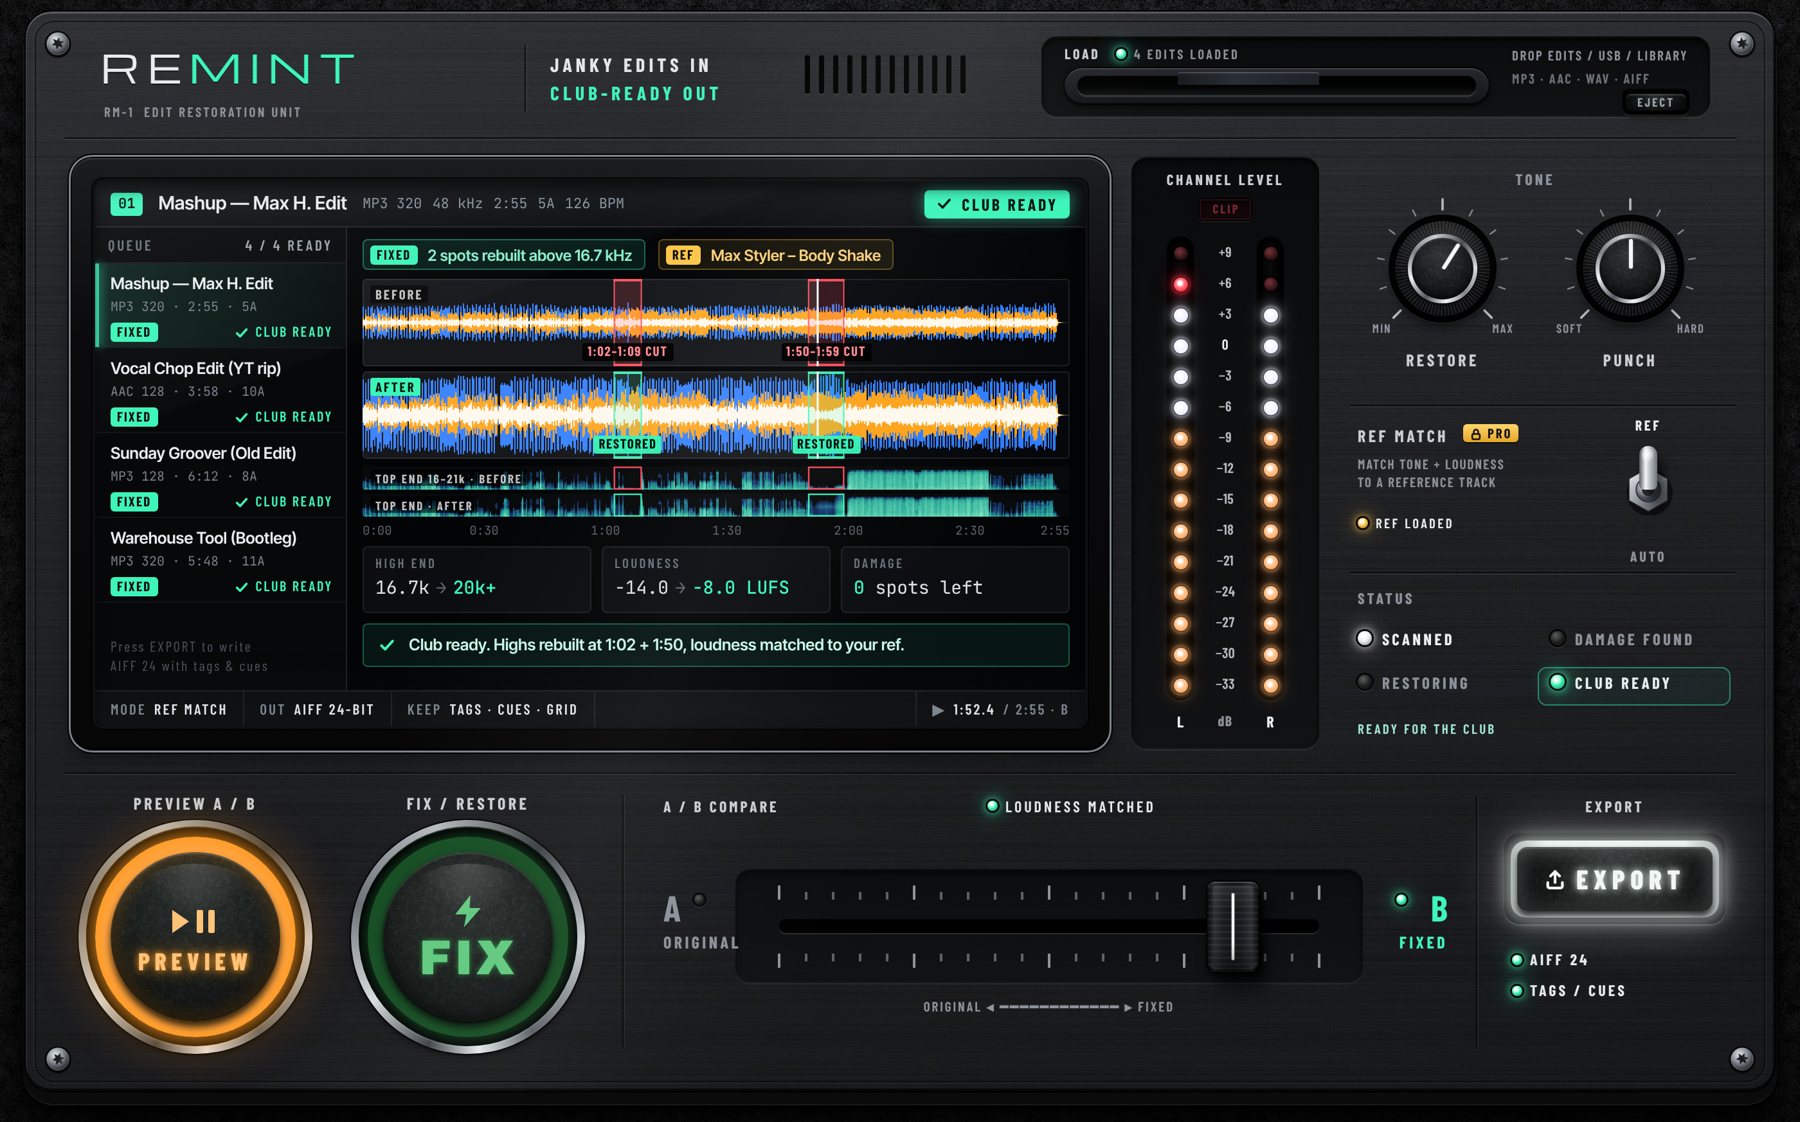Select Sunday Groover (Old Edit) in the queue

click(221, 477)
